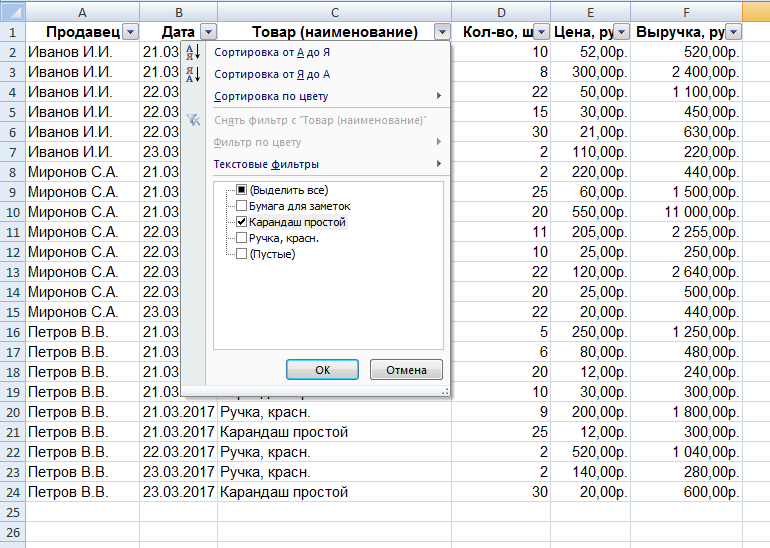Viewport: 770px width, 548px height.
Task: Toggle the (Выделить все) checkbox
Action: pos(241,190)
